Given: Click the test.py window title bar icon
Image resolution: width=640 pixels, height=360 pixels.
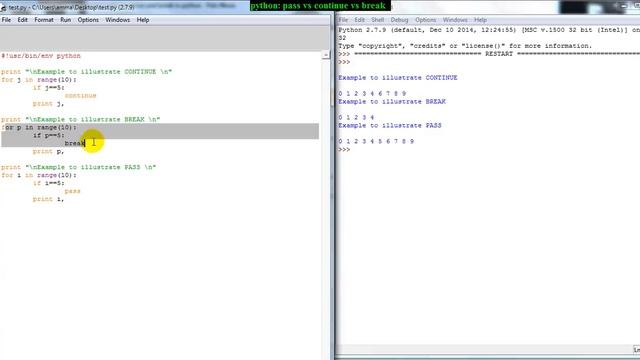Looking at the screenshot, I should (x=3, y=7).
